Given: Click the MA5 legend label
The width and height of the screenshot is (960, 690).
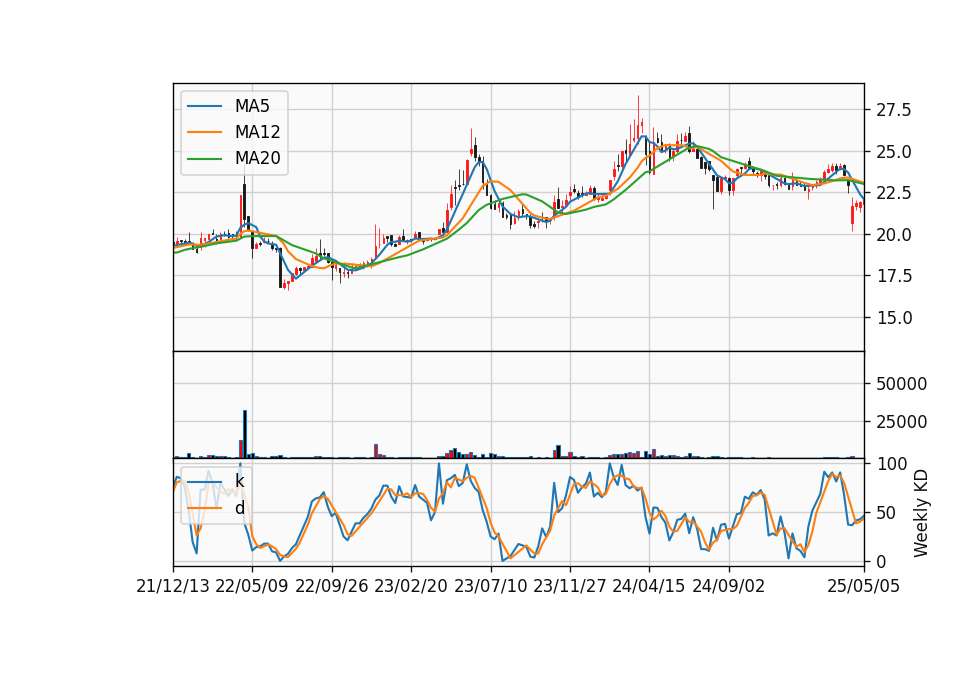Looking at the screenshot, I should pos(252,106).
